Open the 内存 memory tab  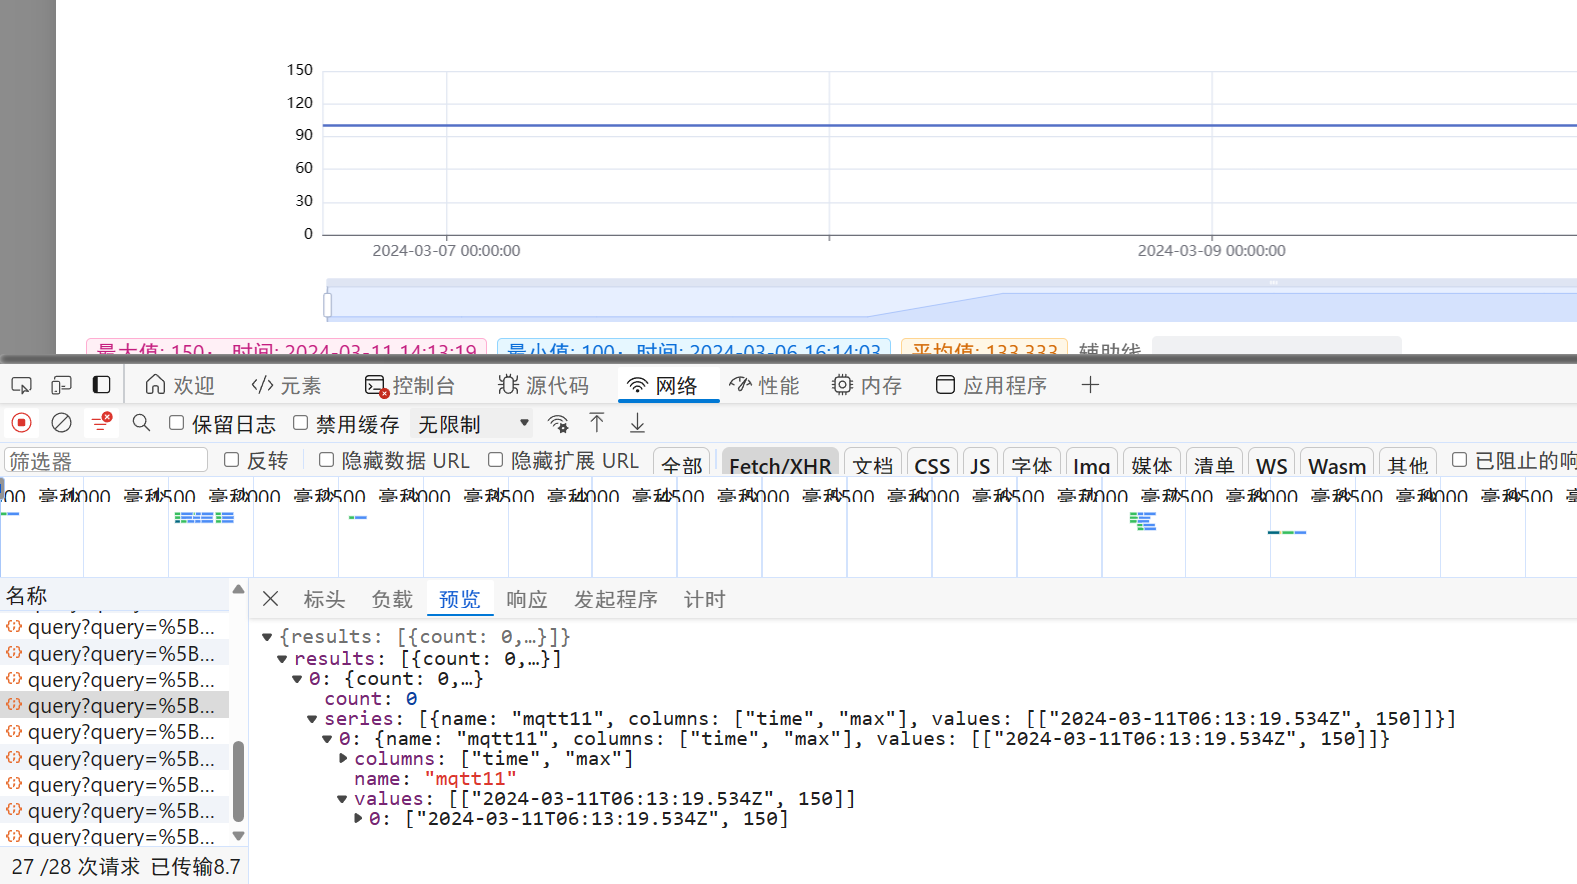click(x=867, y=385)
